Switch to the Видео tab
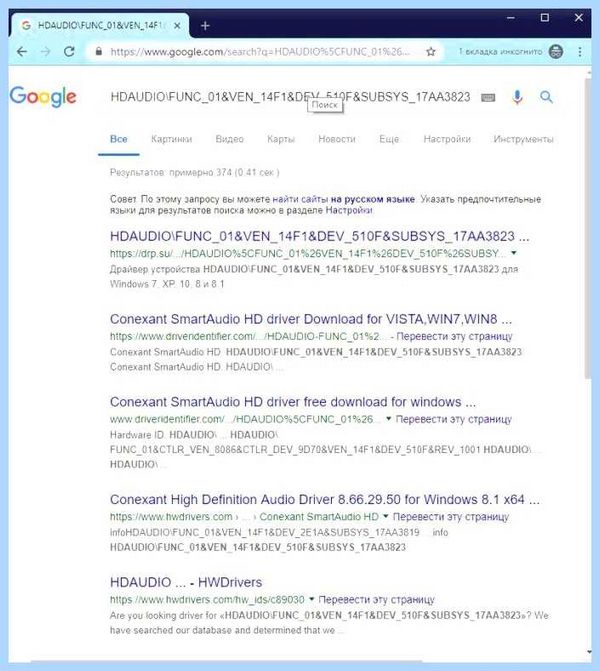600x671 pixels. click(229, 139)
